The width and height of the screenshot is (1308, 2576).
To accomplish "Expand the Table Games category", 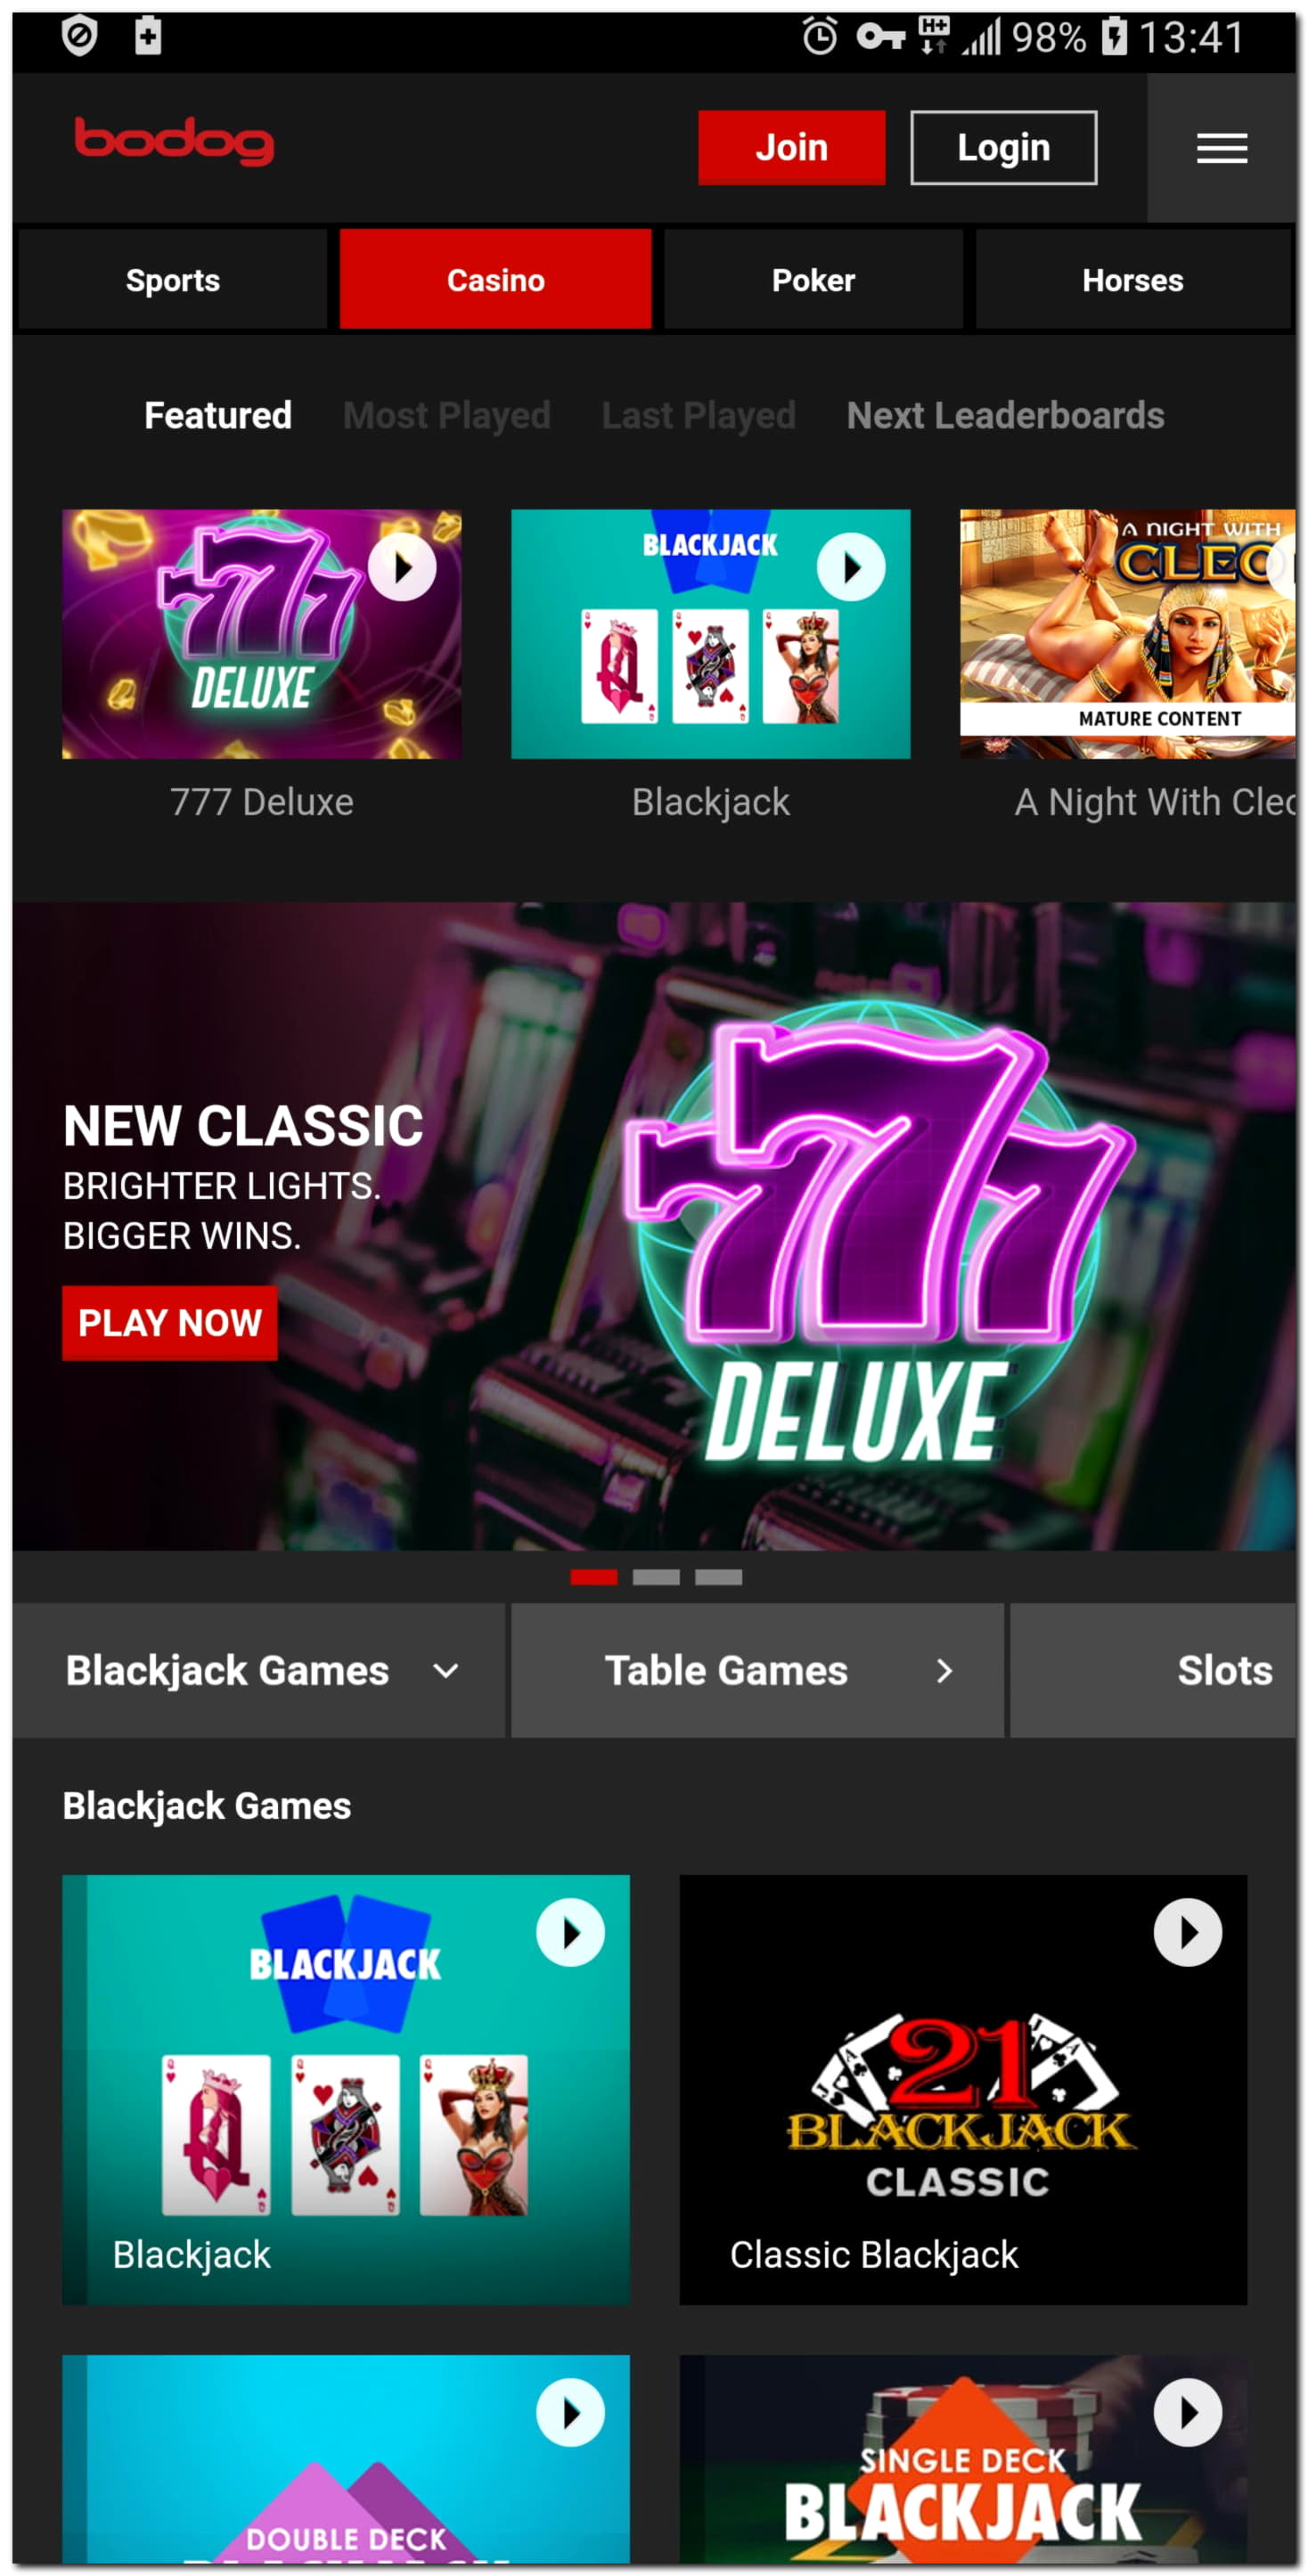I will coord(756,1670).
